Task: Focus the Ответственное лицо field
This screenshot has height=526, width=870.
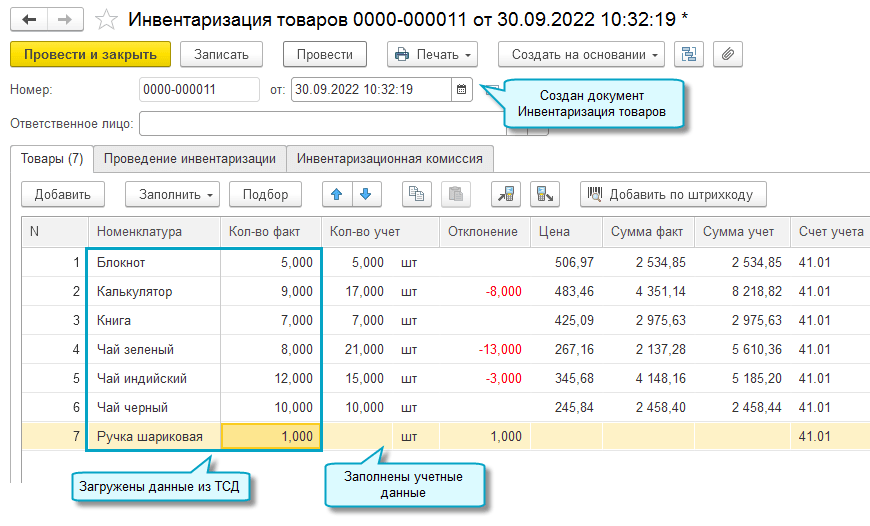Action: [x=320, y=124]
